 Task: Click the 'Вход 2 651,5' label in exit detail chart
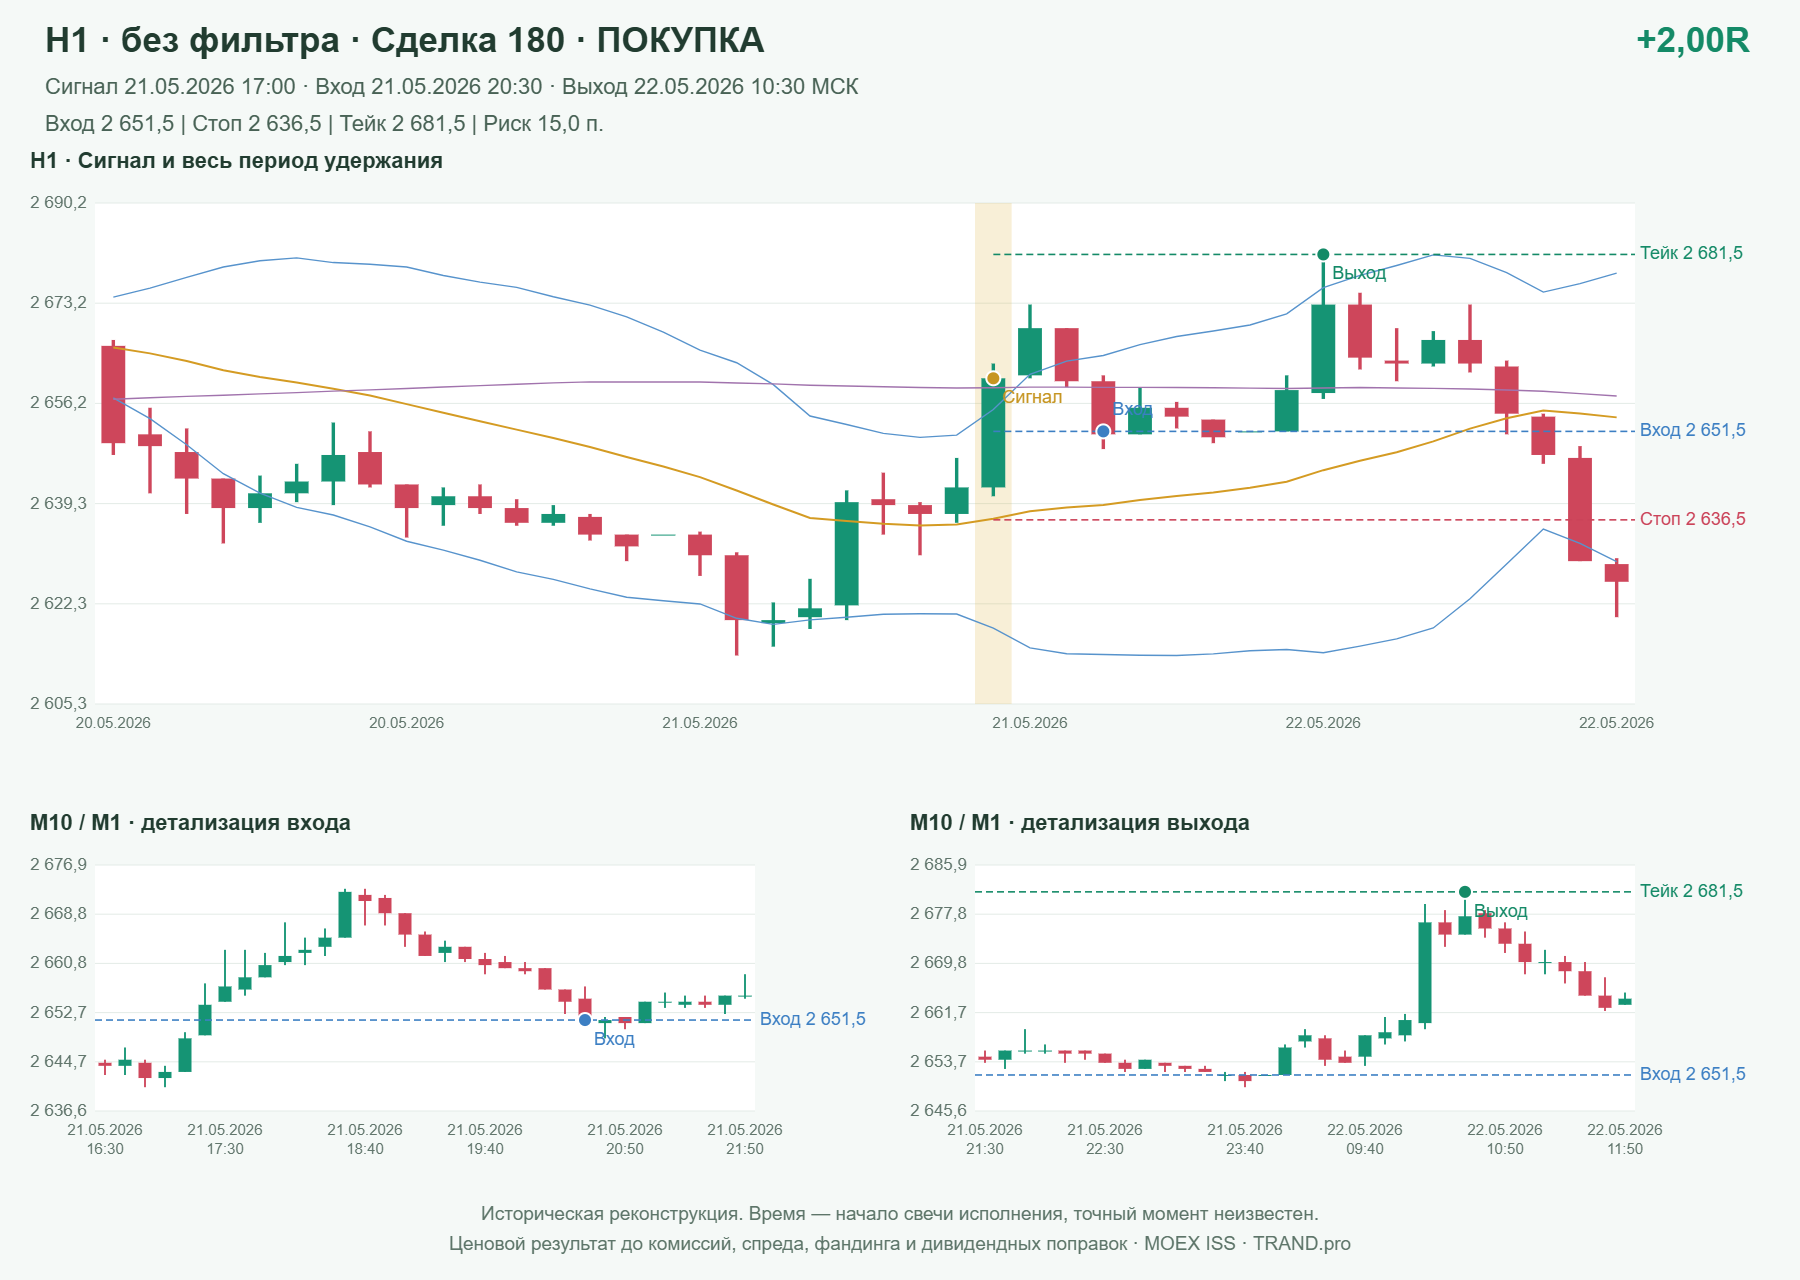pyautogui.click(x=1693, y=1074)
